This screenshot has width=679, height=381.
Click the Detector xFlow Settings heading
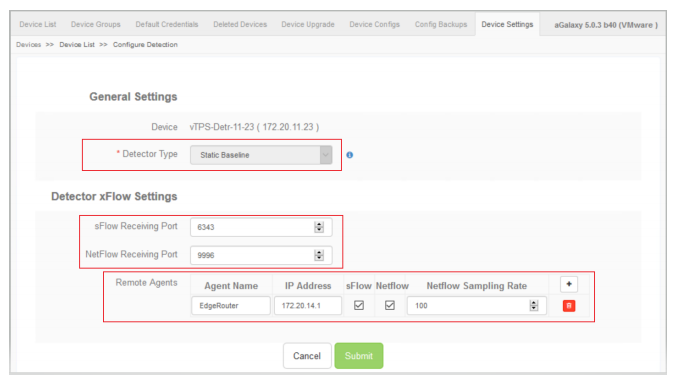click(x=114, y=197)
